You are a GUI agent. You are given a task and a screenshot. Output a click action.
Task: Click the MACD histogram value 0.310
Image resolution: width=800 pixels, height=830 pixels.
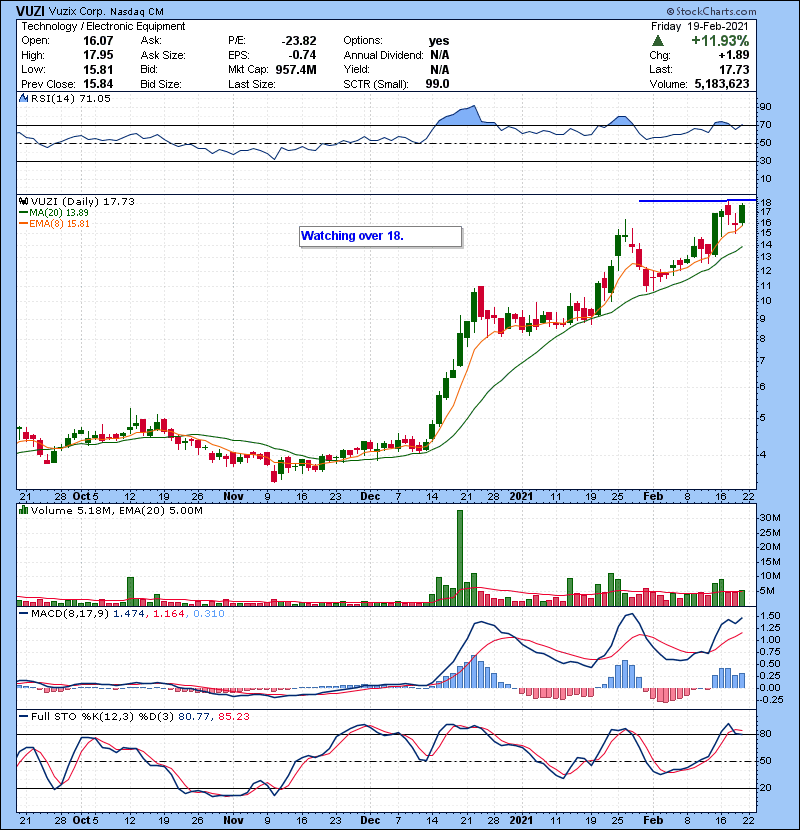click(x=209, y=614)
